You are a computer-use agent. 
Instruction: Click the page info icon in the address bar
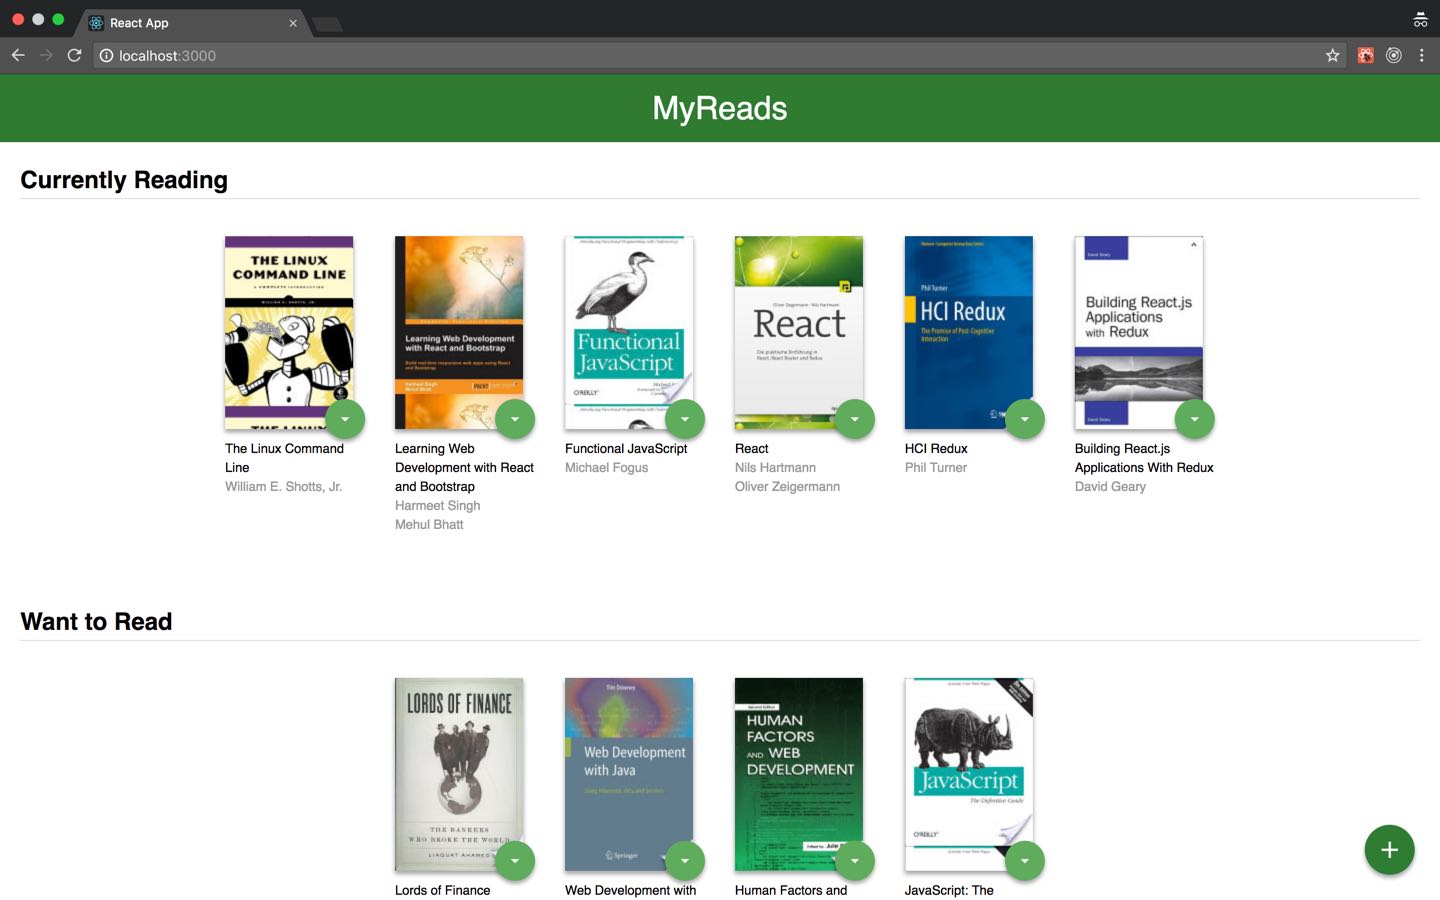[107, 56]
